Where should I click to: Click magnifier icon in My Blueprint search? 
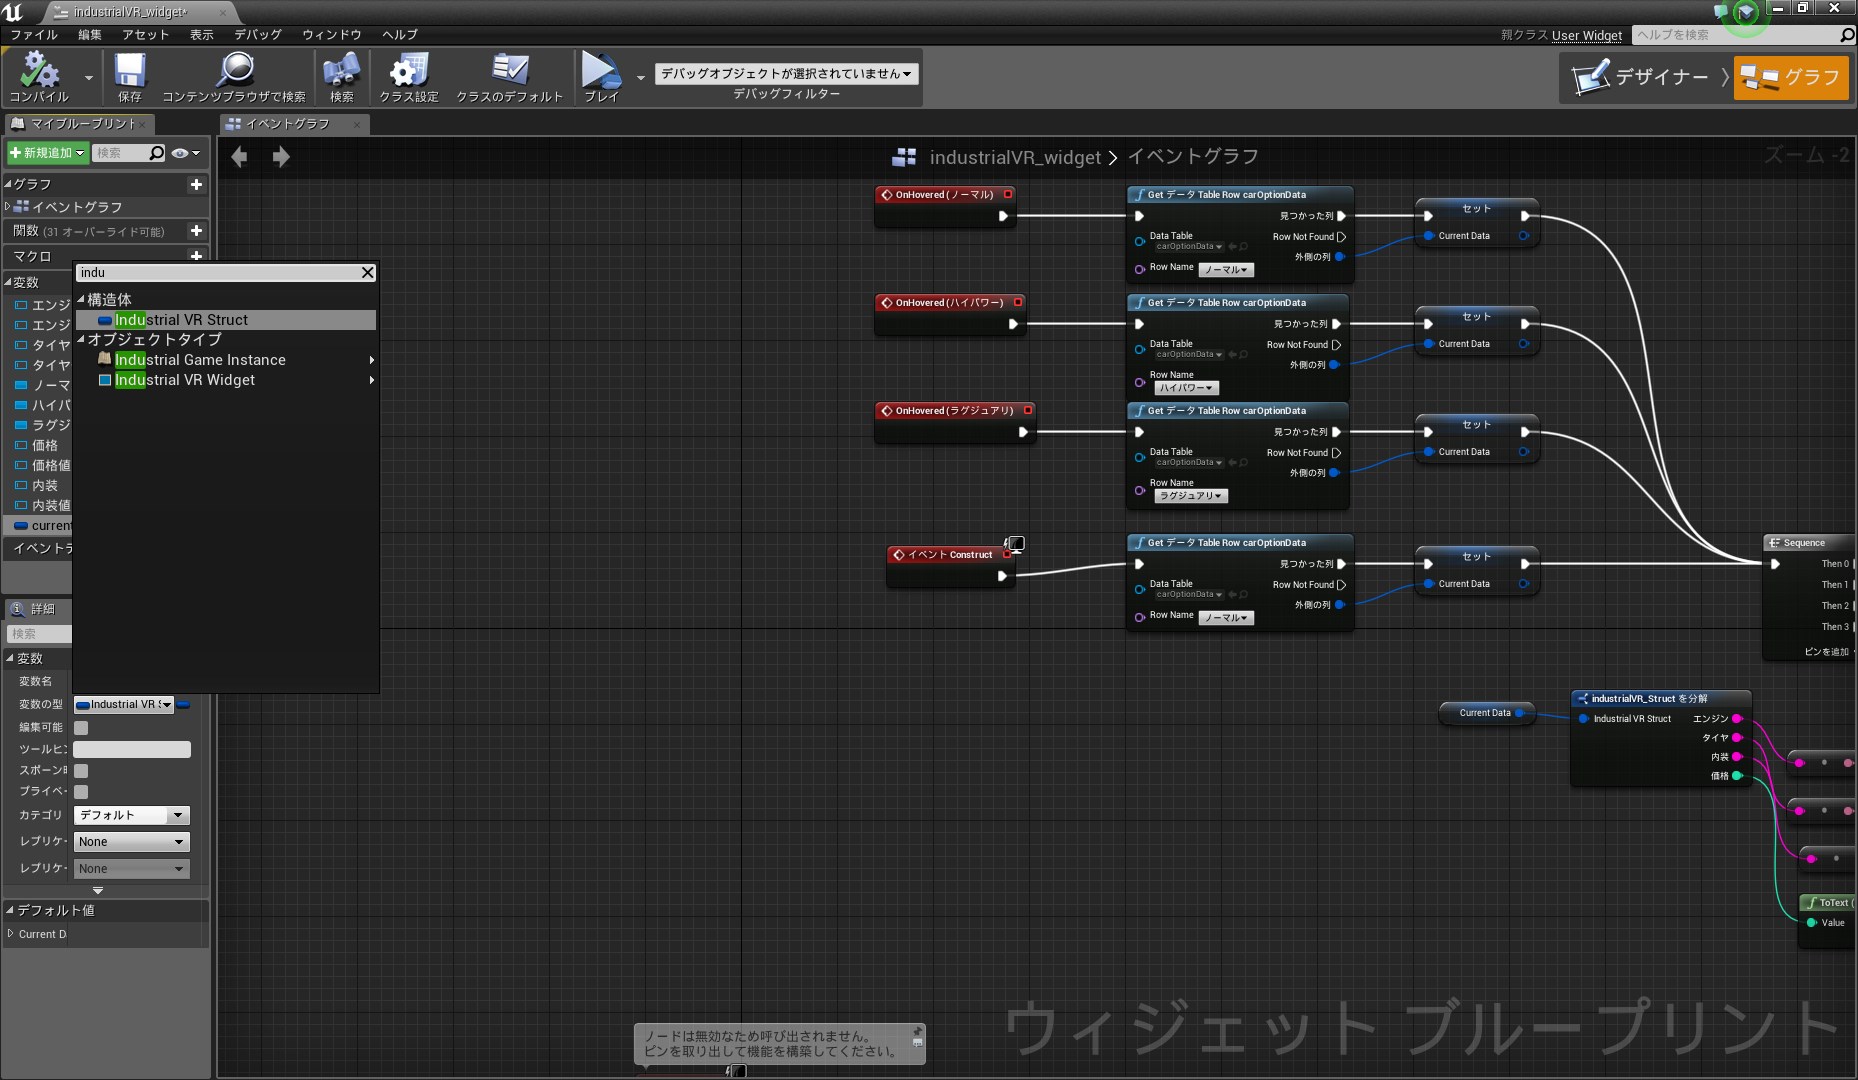click(x=156, y=153)
